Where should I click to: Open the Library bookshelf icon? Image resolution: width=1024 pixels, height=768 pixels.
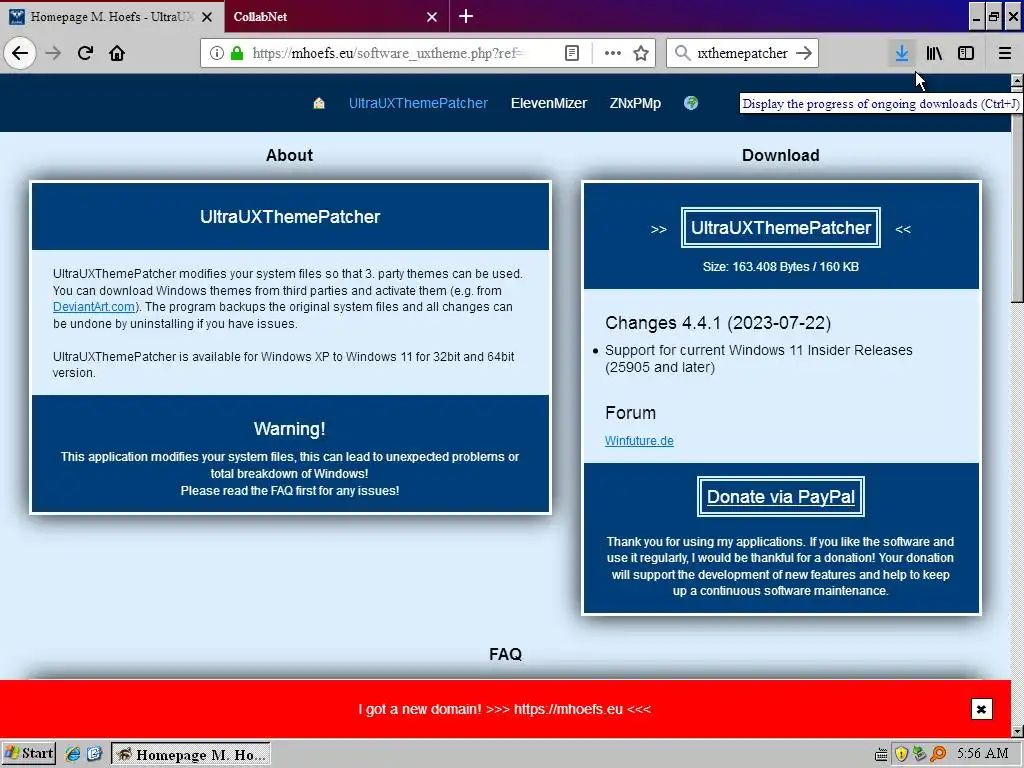[x=934, y=53]
